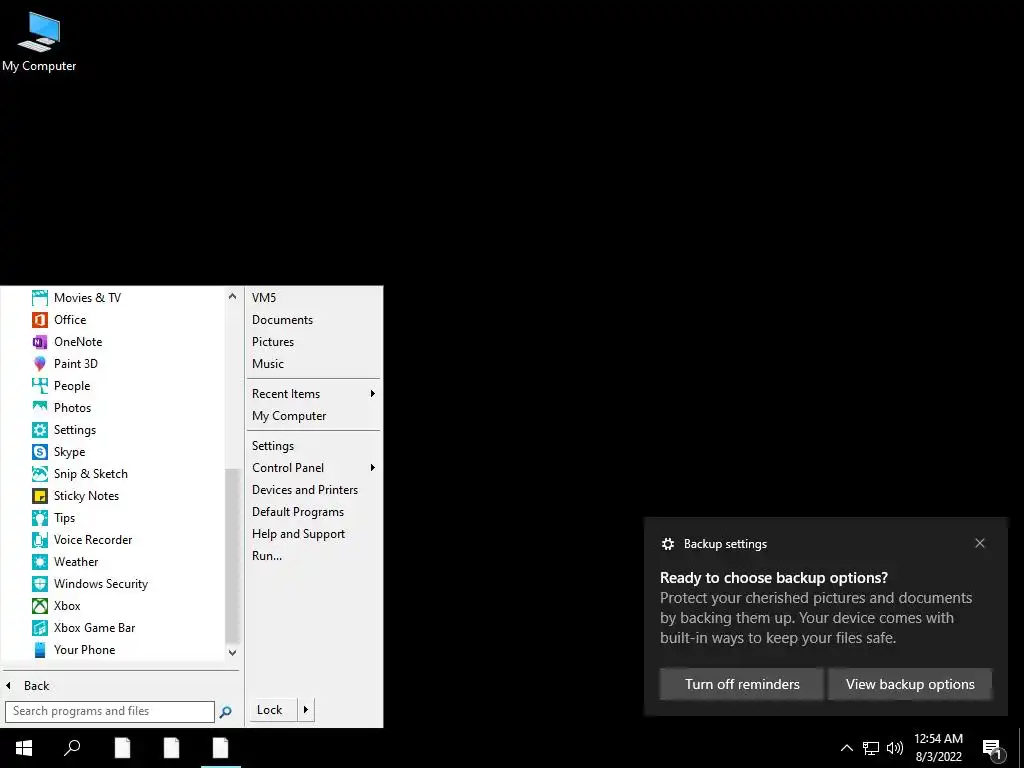Viewport: 1024px width, 768px height.
Task: Expand the Recent Items submenu arrow
Action: tap(373, 394)
